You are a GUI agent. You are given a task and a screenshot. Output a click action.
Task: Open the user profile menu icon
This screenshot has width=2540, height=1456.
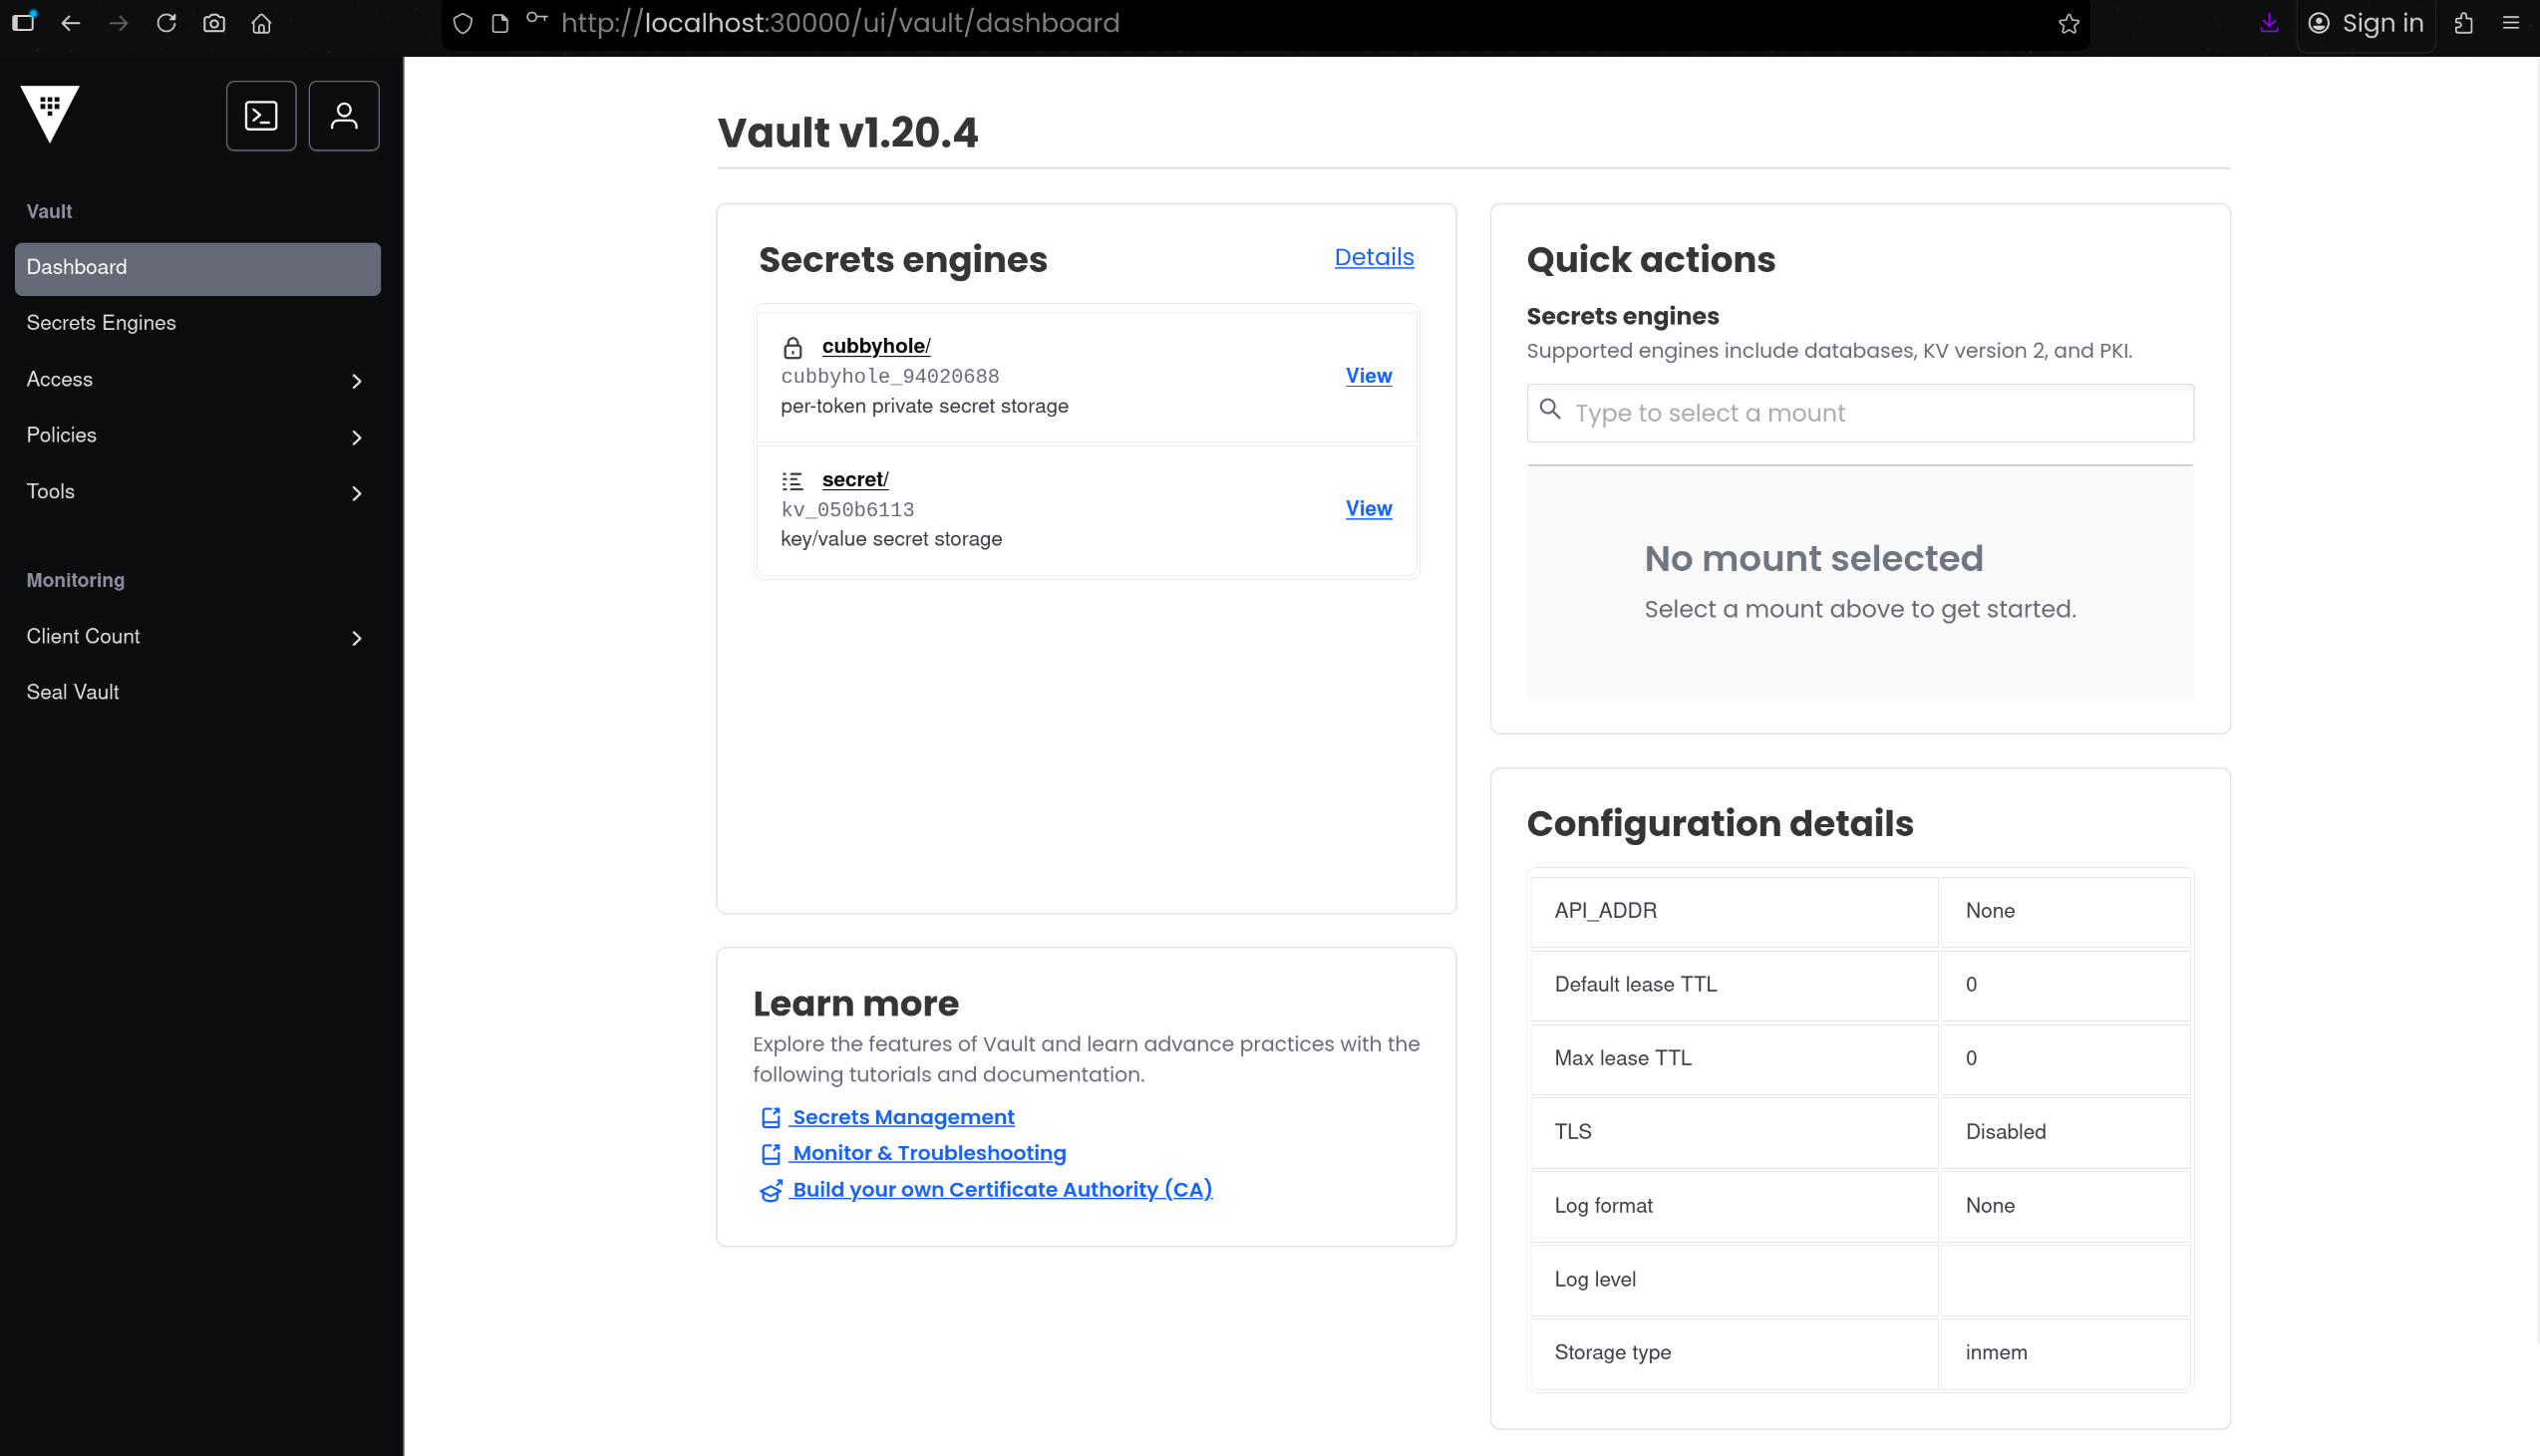[x=343, y=116]
